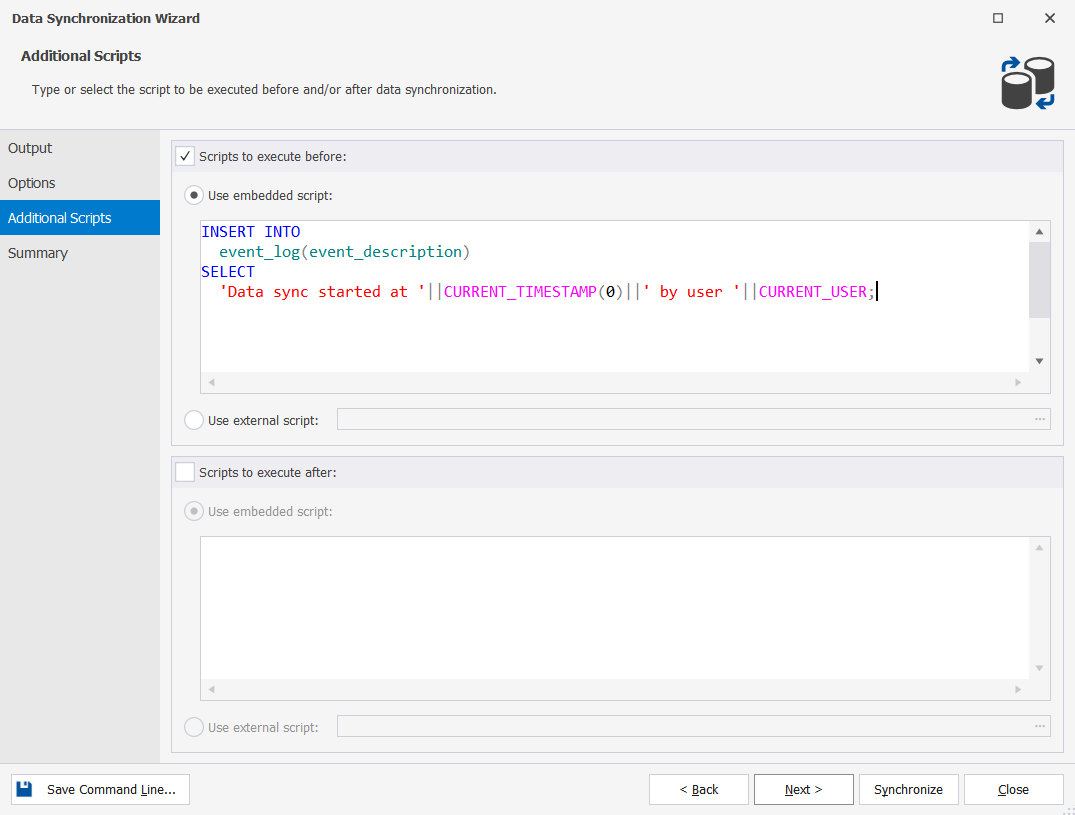Screen dimensions: 1075x815
Task: Click right arrow of before editor horizontal scrollbar
Action: click(1018, 382)
